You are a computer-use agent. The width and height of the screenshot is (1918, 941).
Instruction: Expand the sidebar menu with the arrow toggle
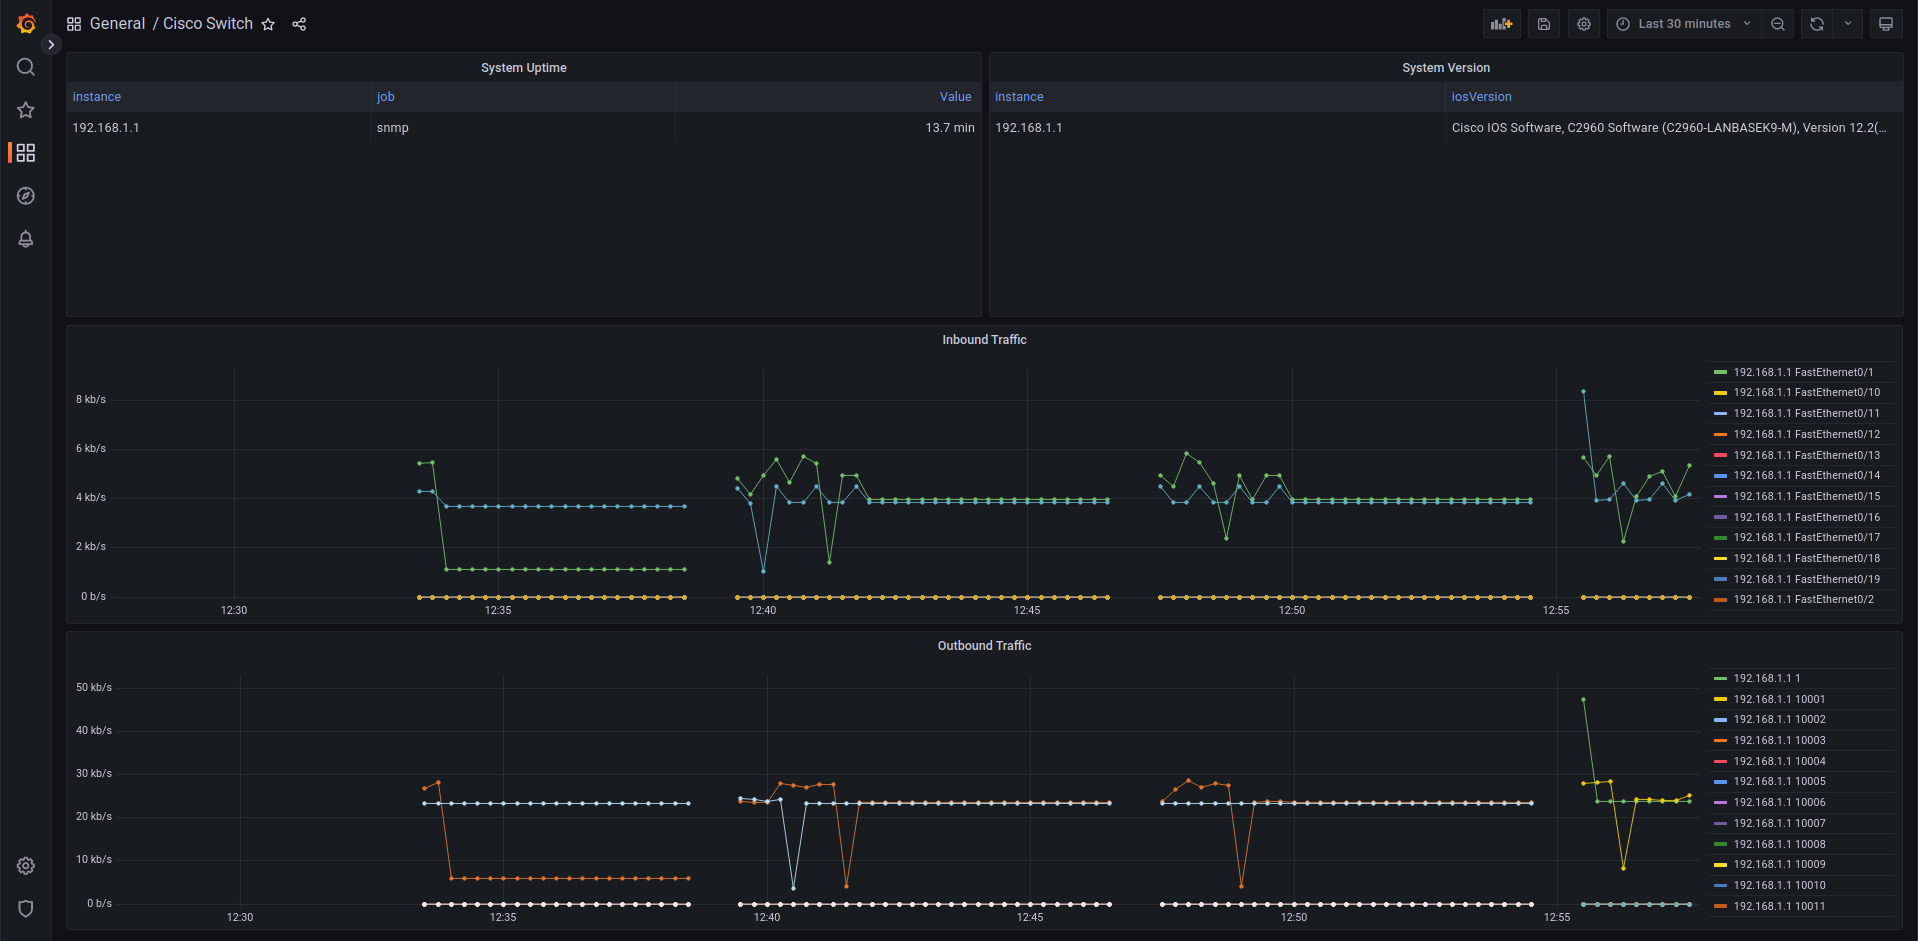pos(51,45)
